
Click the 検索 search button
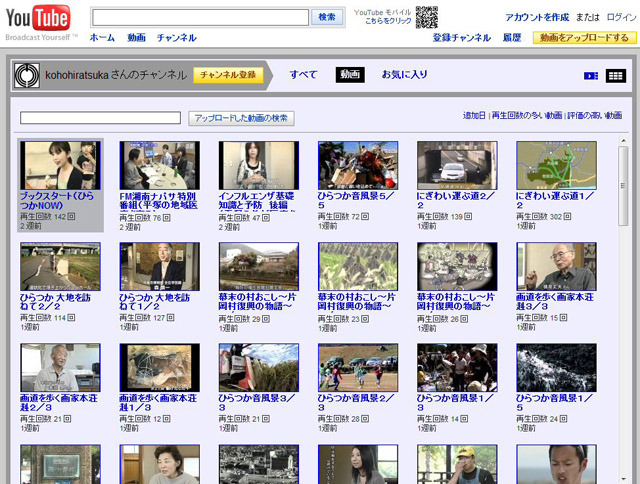pos(327,17)
